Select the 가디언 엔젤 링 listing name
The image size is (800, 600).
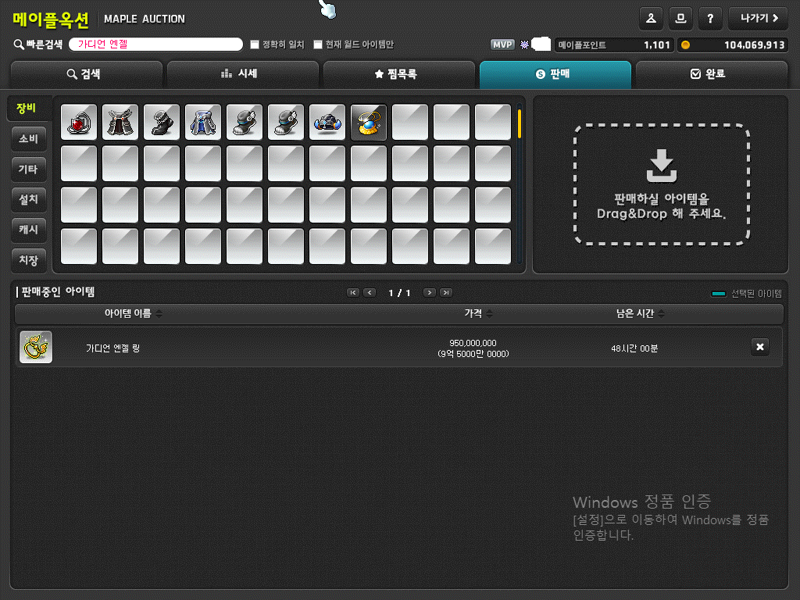(113, 348)
